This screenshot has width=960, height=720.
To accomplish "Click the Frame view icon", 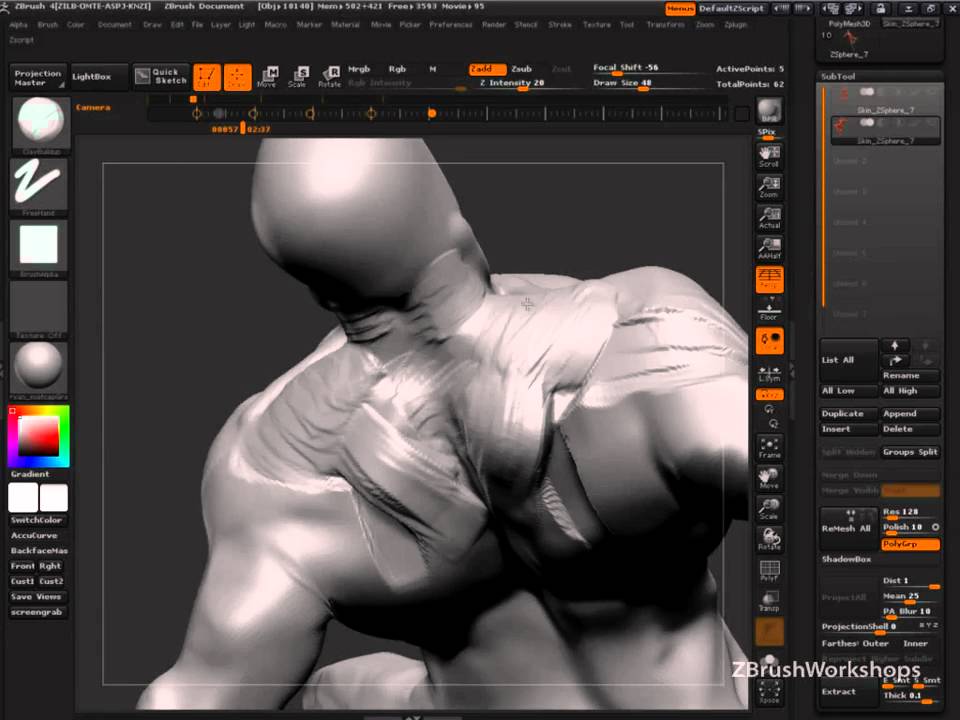I will (x=770, y=448).
